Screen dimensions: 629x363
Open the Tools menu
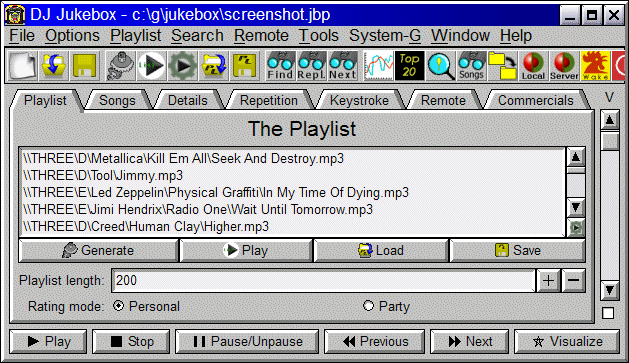pos(319,36)
